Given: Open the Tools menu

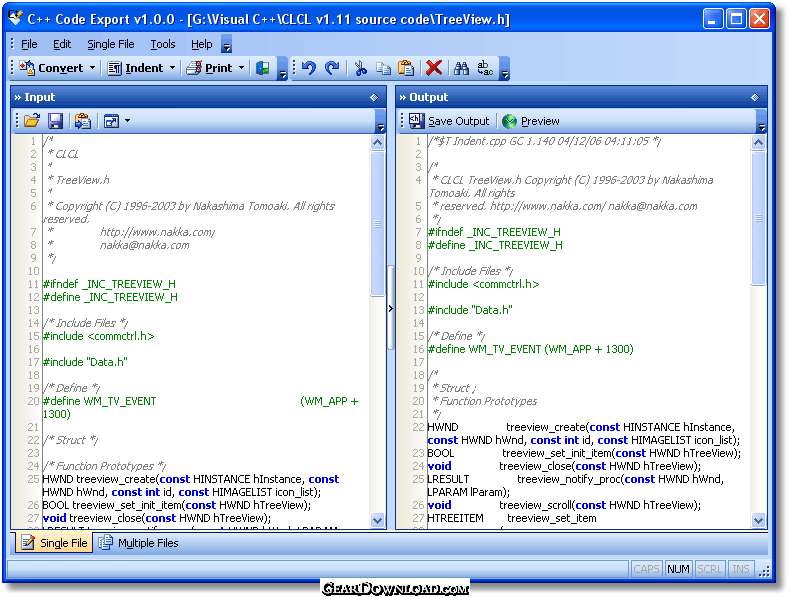Looking at the screenshot, I should coord(163,44).
